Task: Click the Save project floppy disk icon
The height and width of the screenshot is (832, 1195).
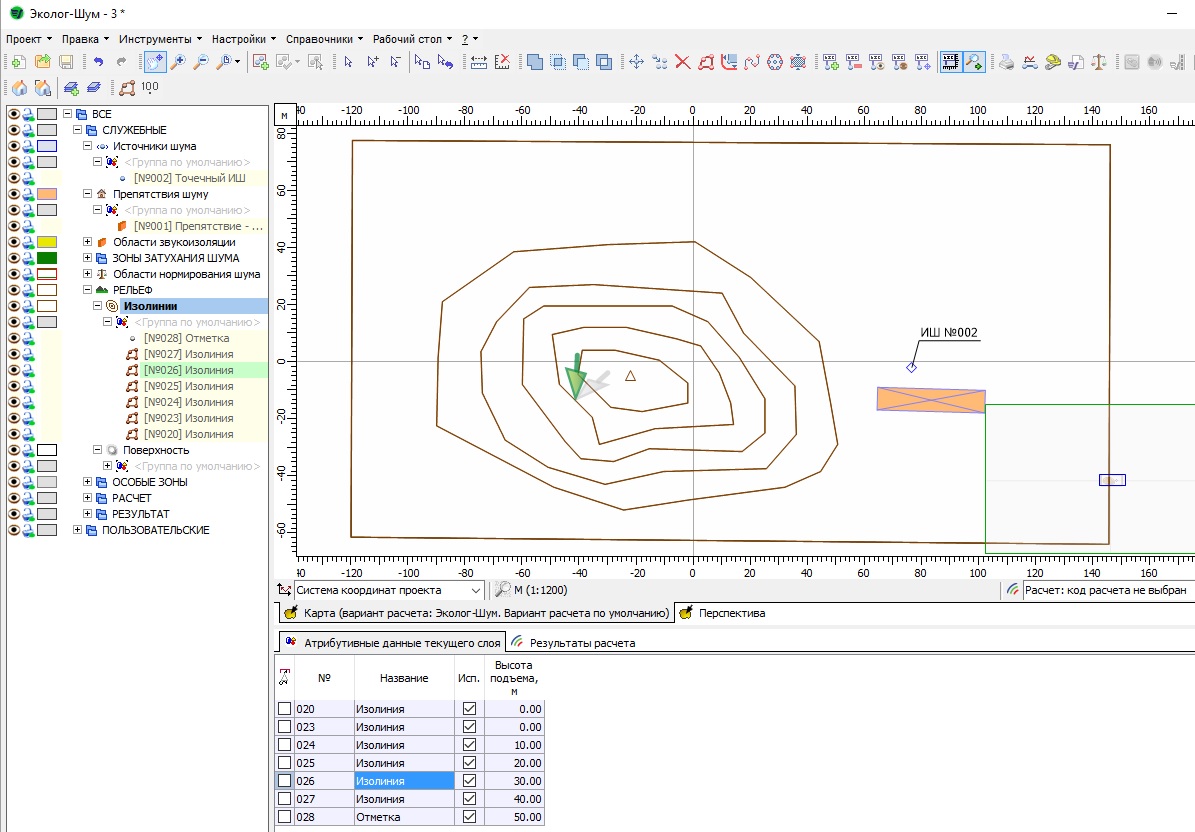Action: click(x=67, y=62)
